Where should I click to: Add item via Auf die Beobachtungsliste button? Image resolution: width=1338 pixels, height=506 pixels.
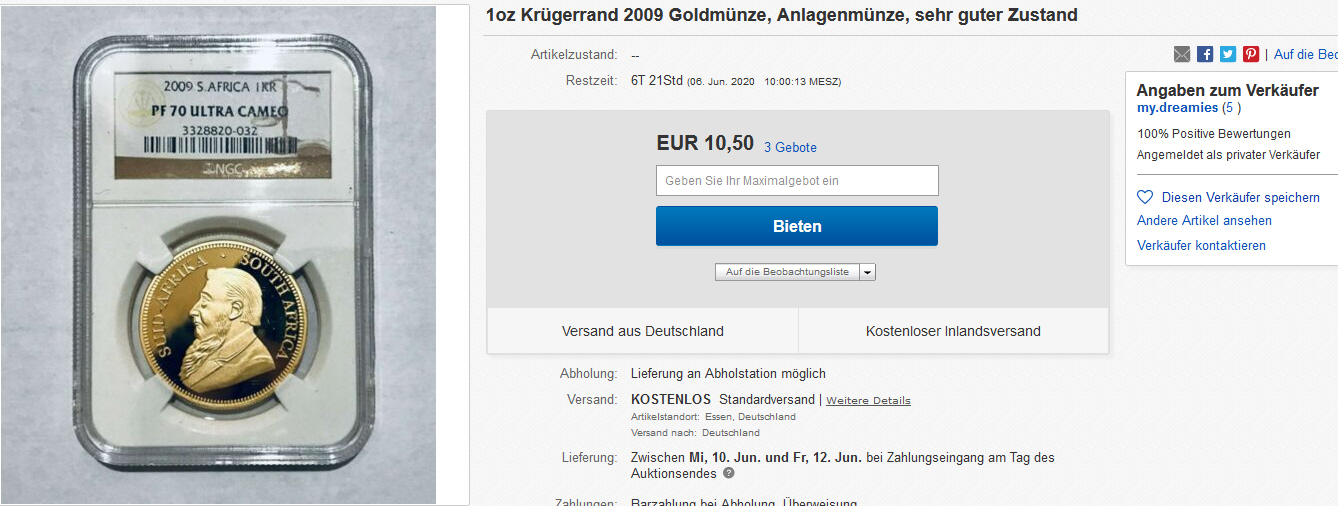787,272
